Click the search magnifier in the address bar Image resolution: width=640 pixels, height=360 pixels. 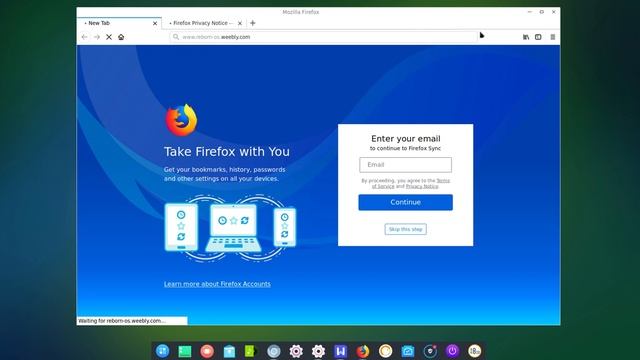176,37
